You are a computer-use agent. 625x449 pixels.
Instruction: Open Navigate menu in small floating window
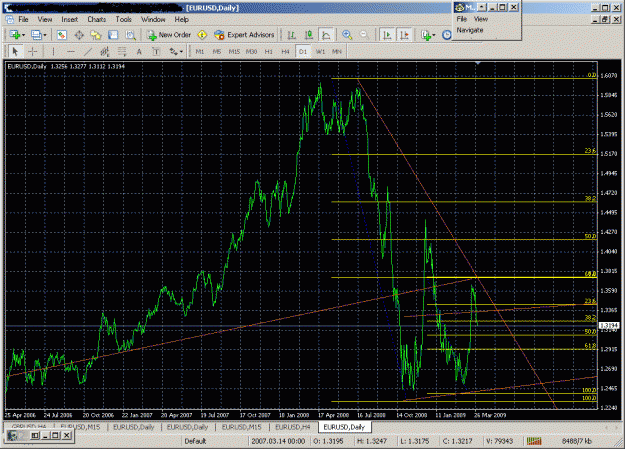pos(470,30)
